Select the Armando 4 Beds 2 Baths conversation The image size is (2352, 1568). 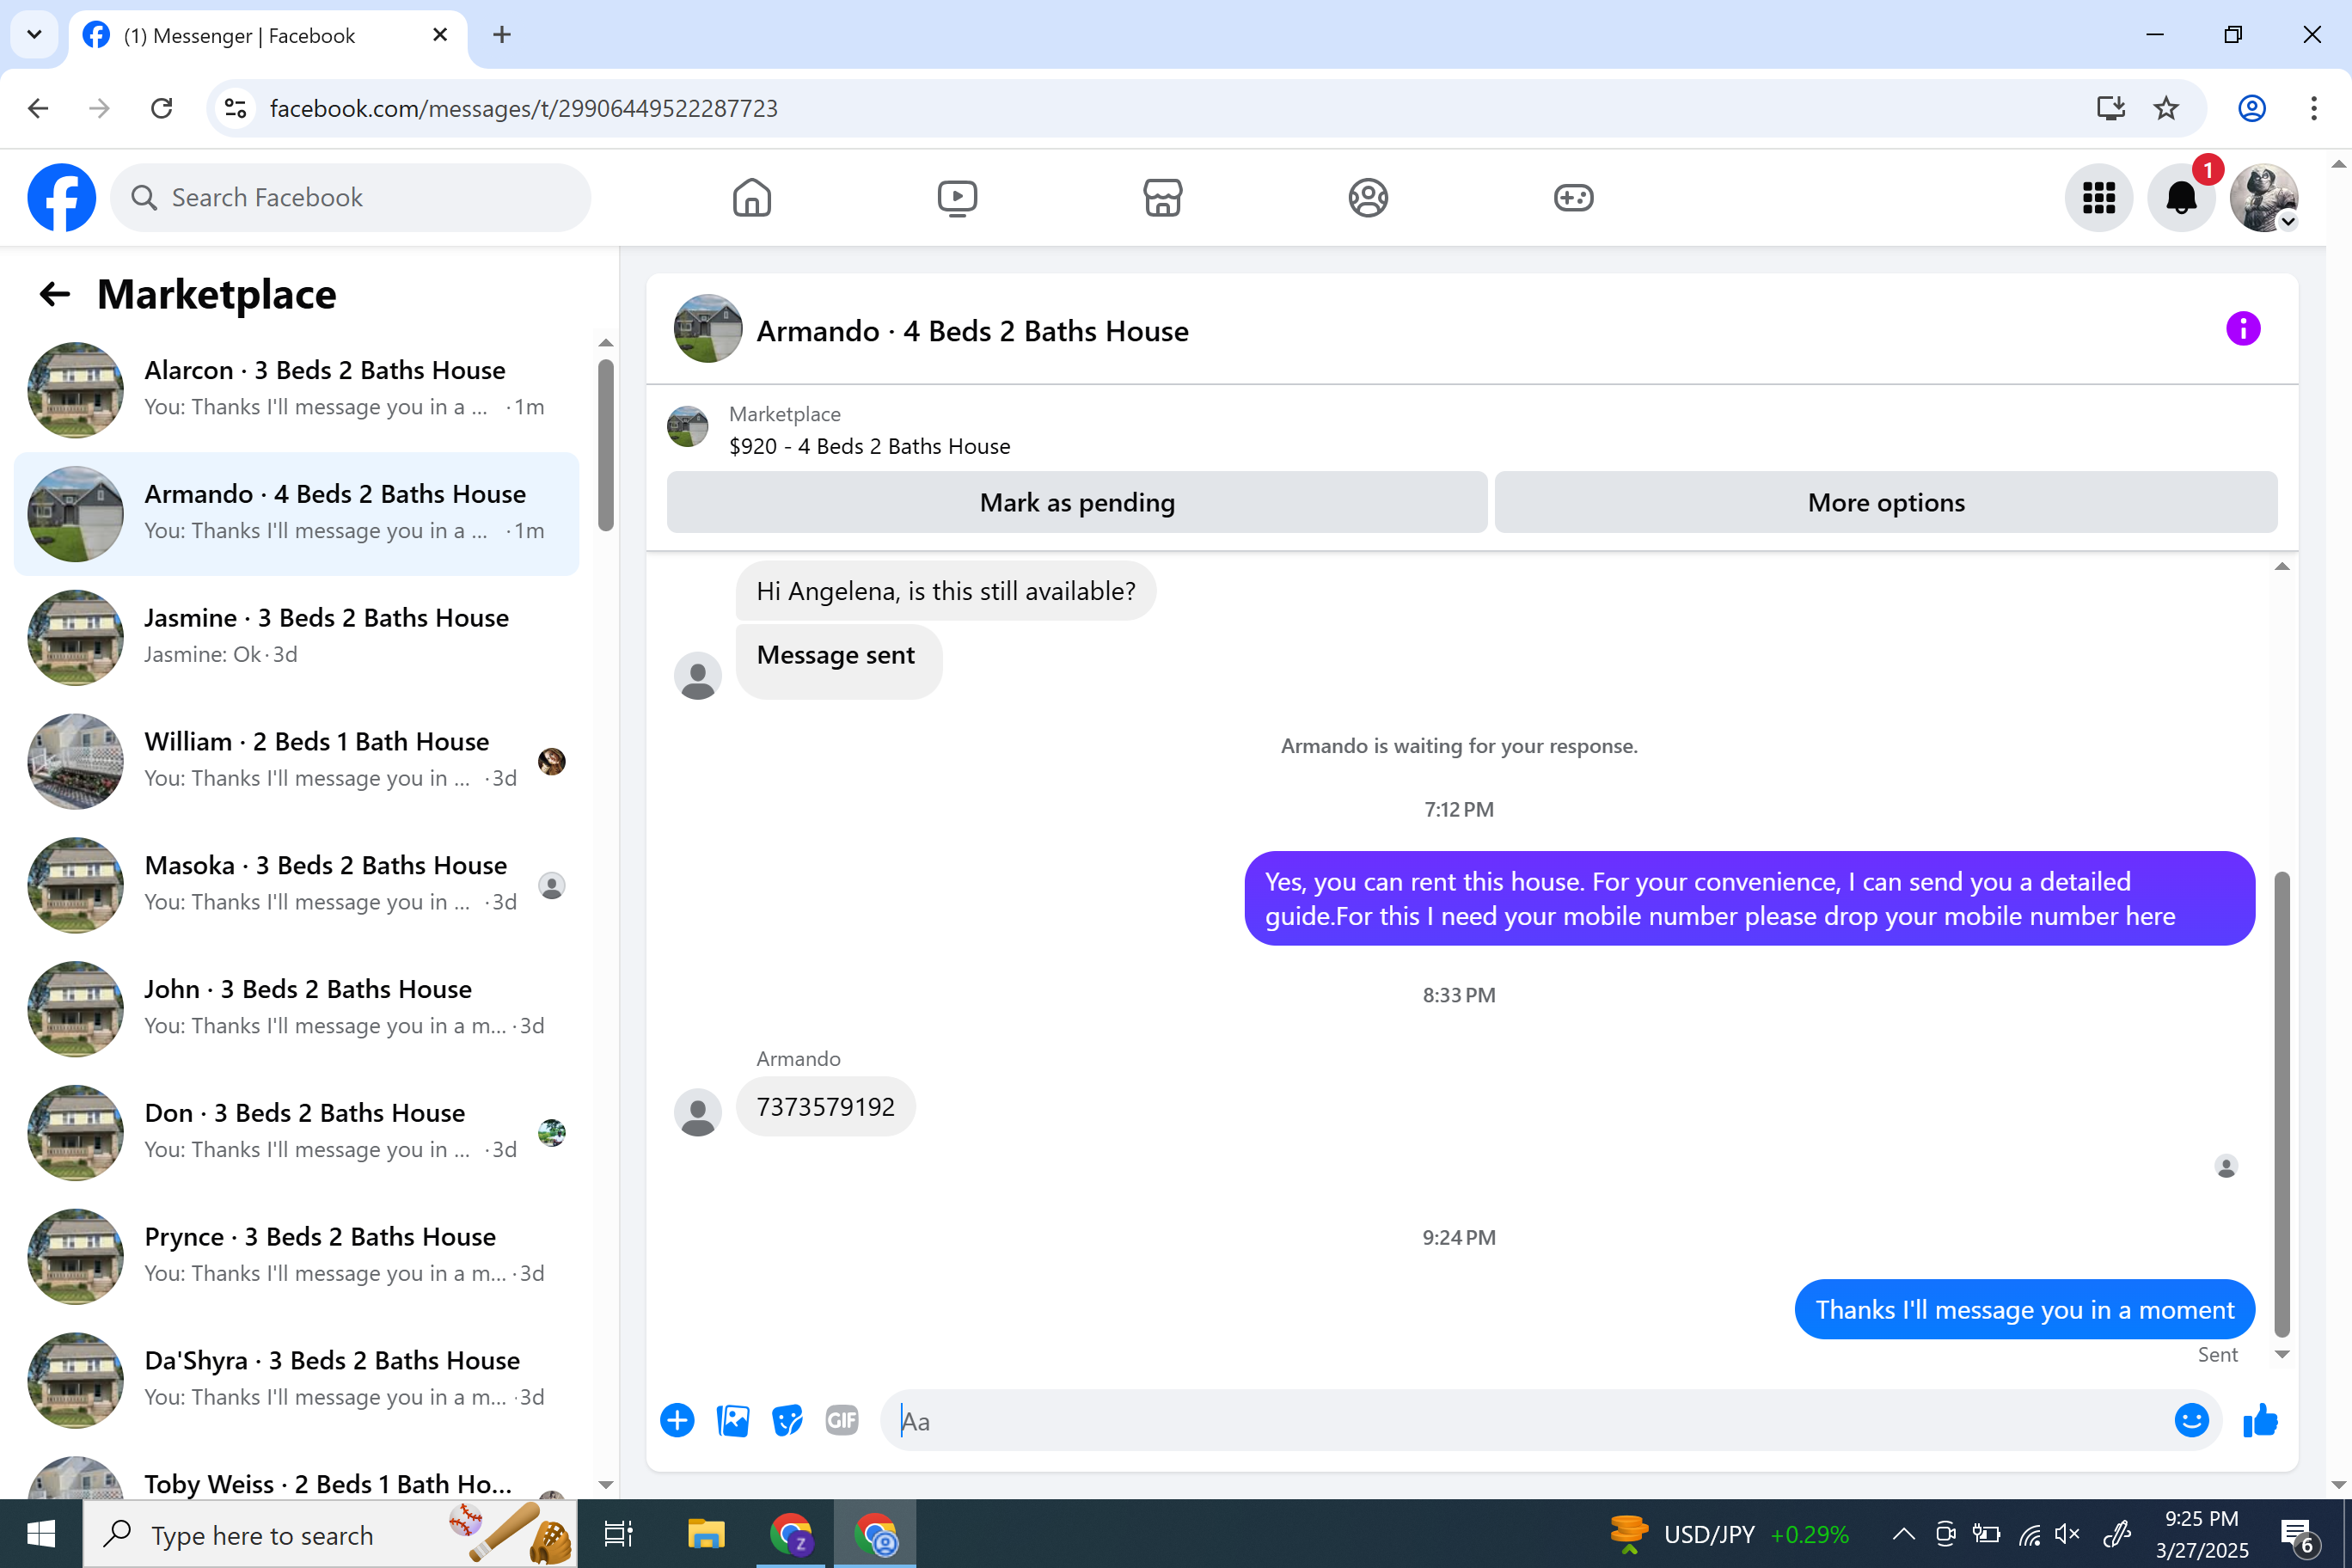[x=297, y=514]
